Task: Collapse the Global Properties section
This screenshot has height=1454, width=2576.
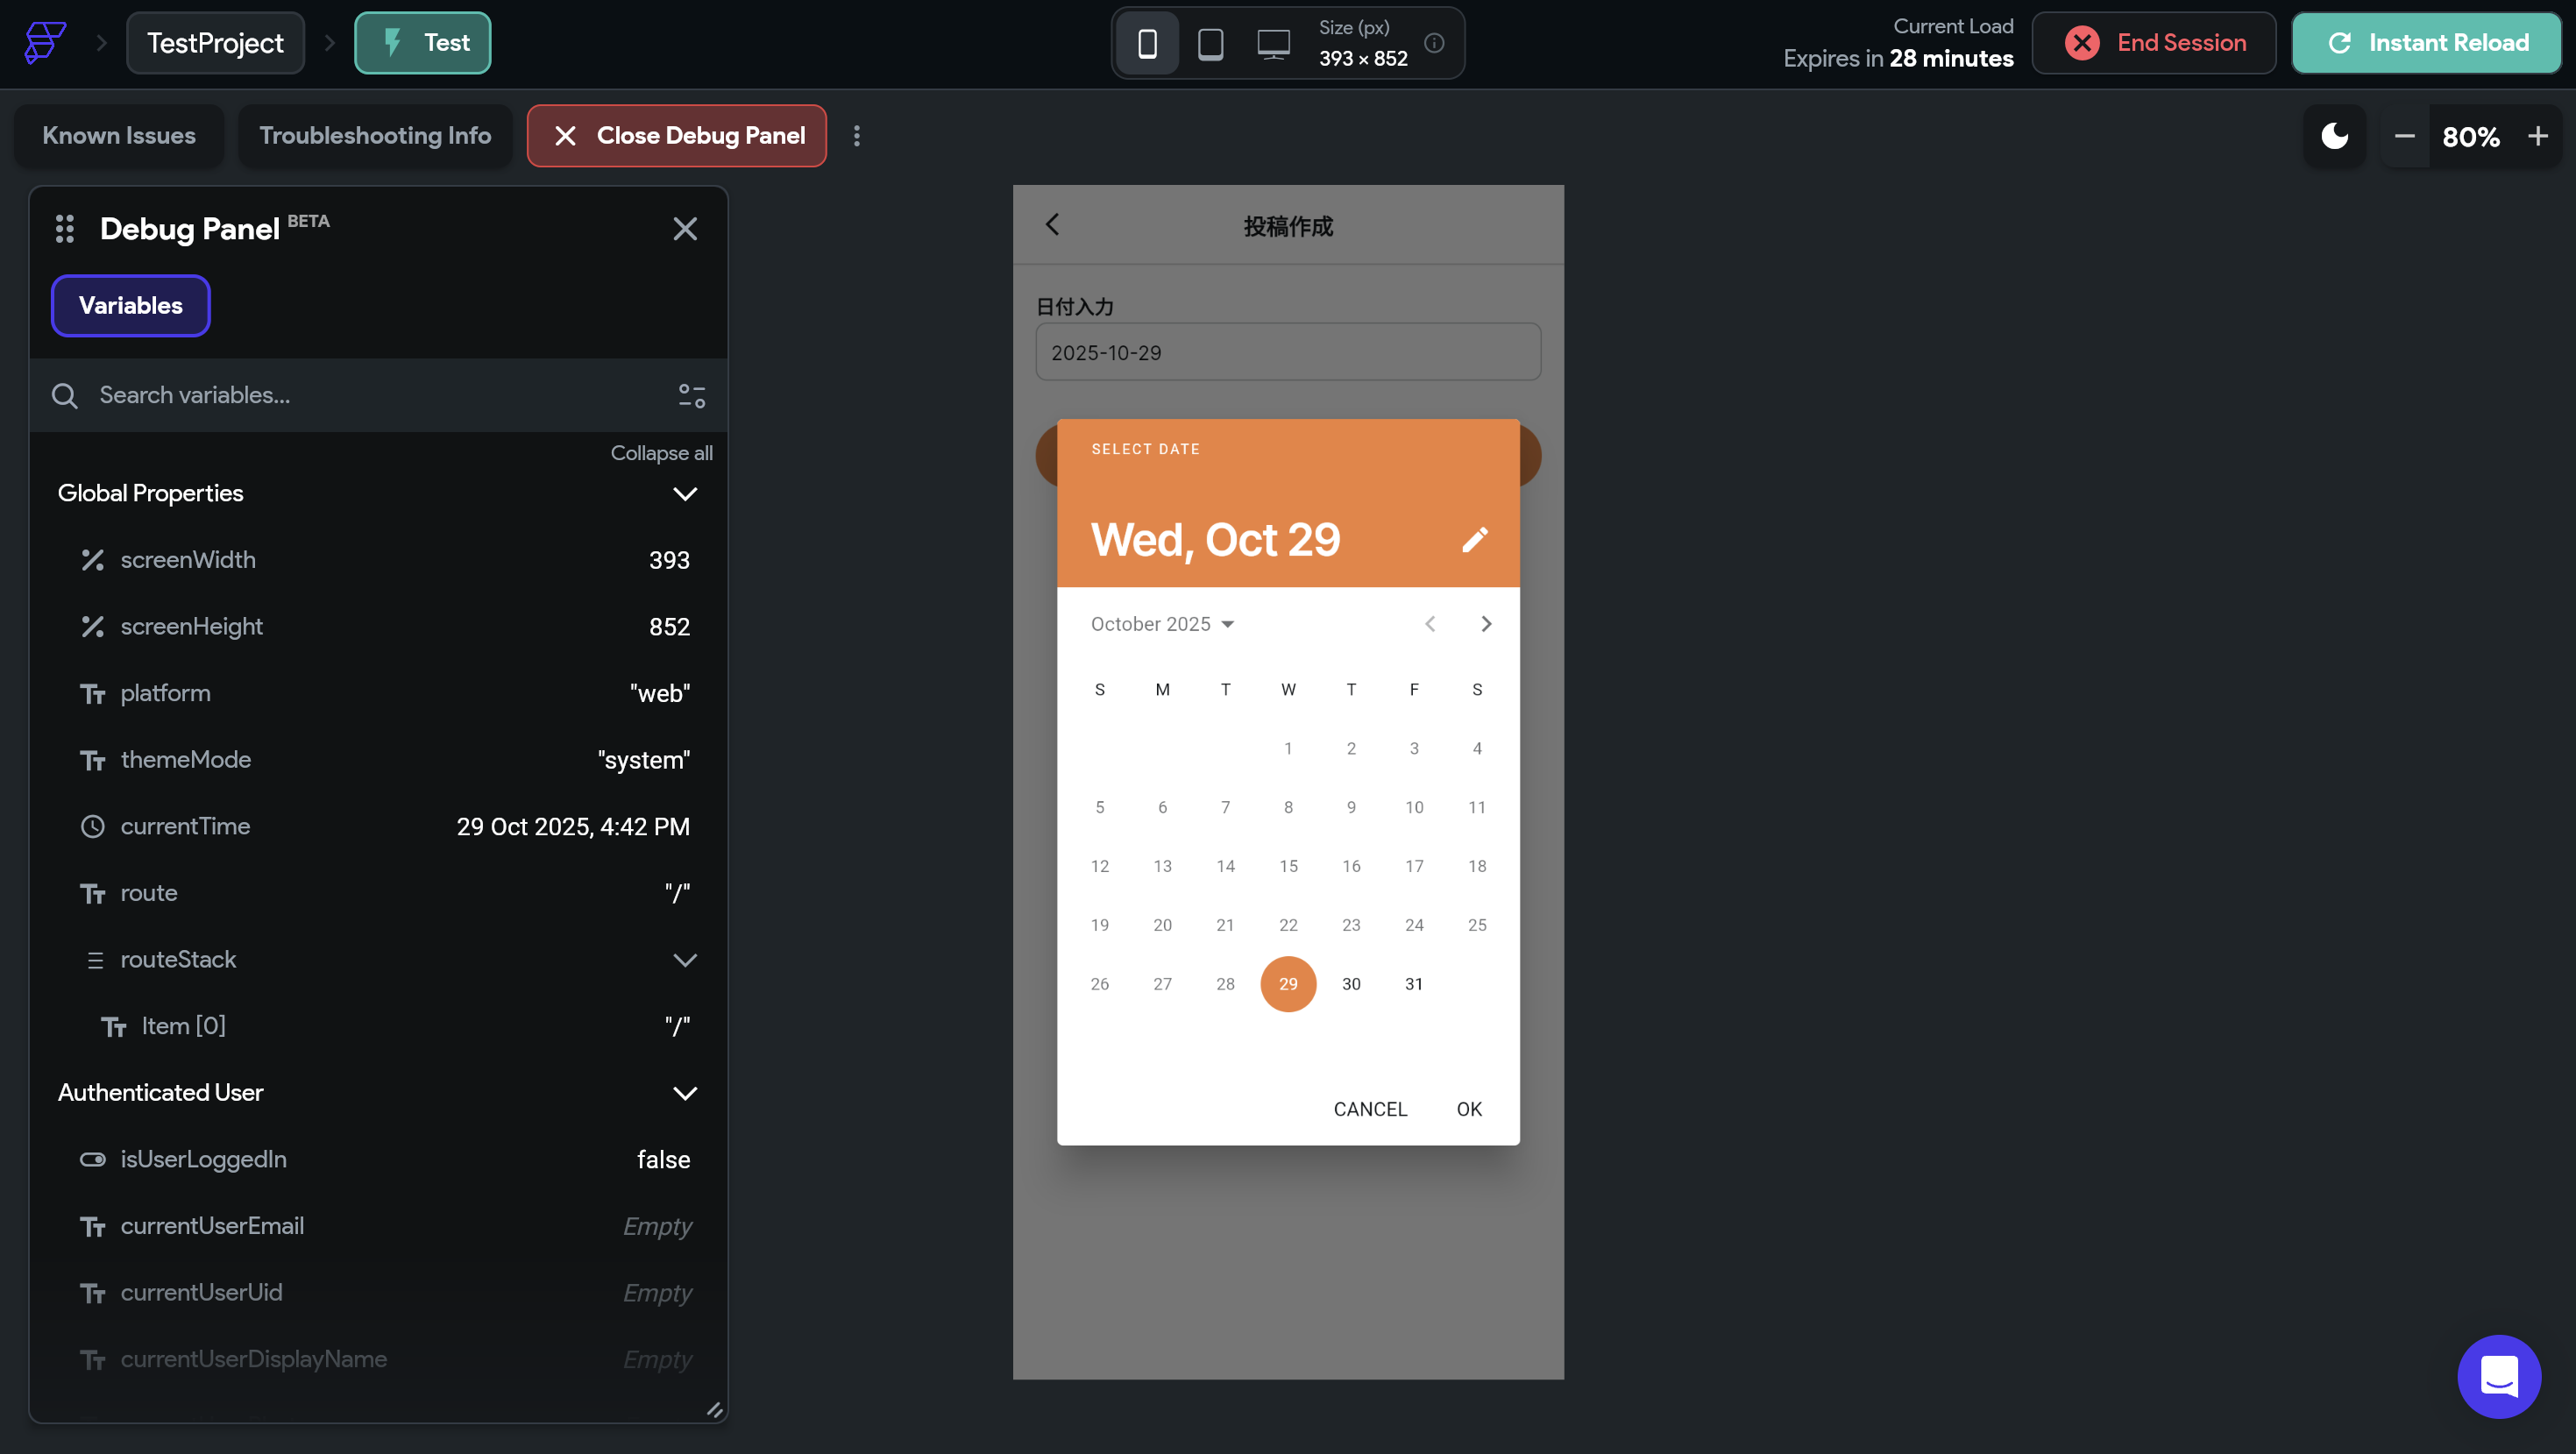Action: 685,494
